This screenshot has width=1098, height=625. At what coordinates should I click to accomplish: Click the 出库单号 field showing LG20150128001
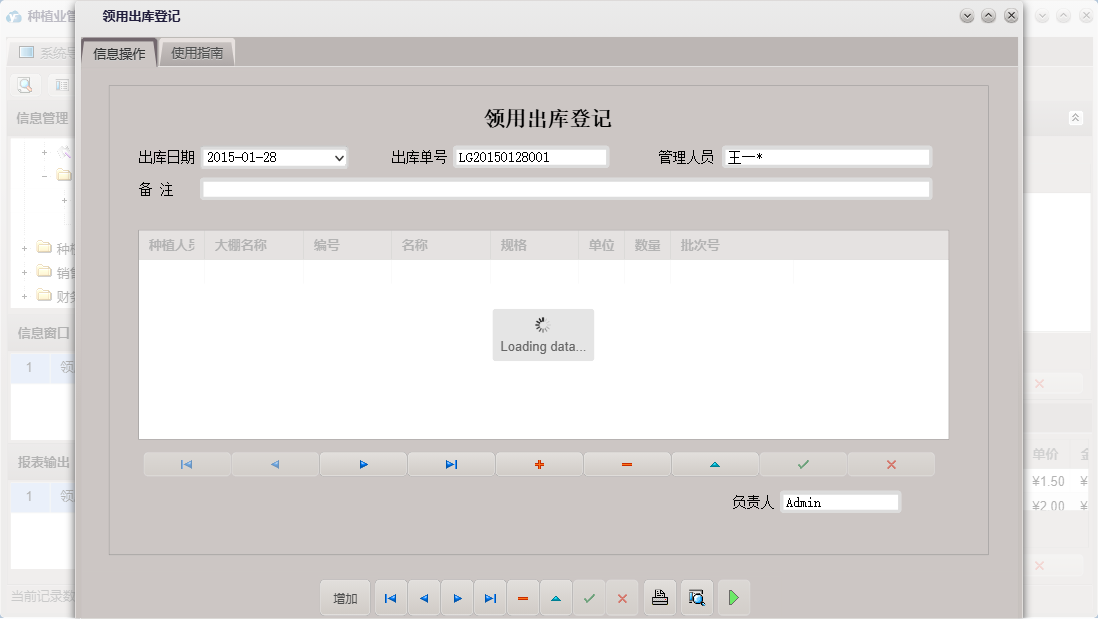[x=530, y=156]
